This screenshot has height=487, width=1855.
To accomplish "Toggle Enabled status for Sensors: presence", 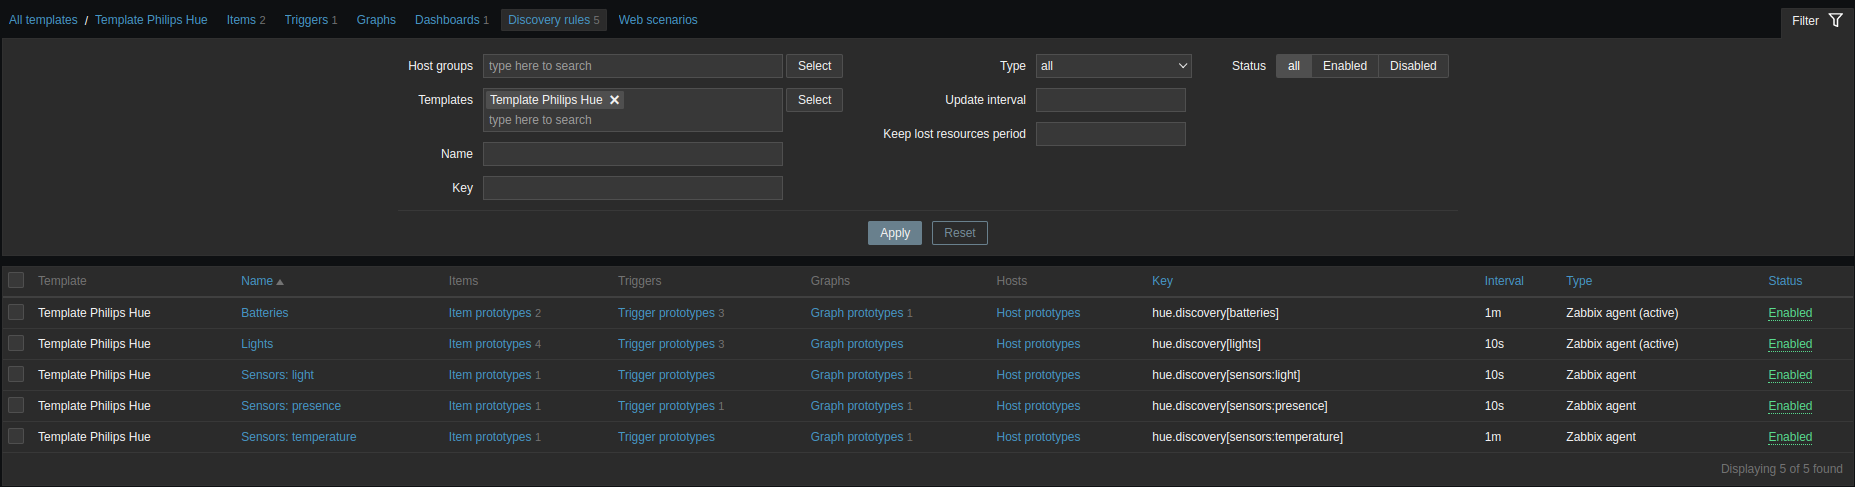I will click(1790, 406).
